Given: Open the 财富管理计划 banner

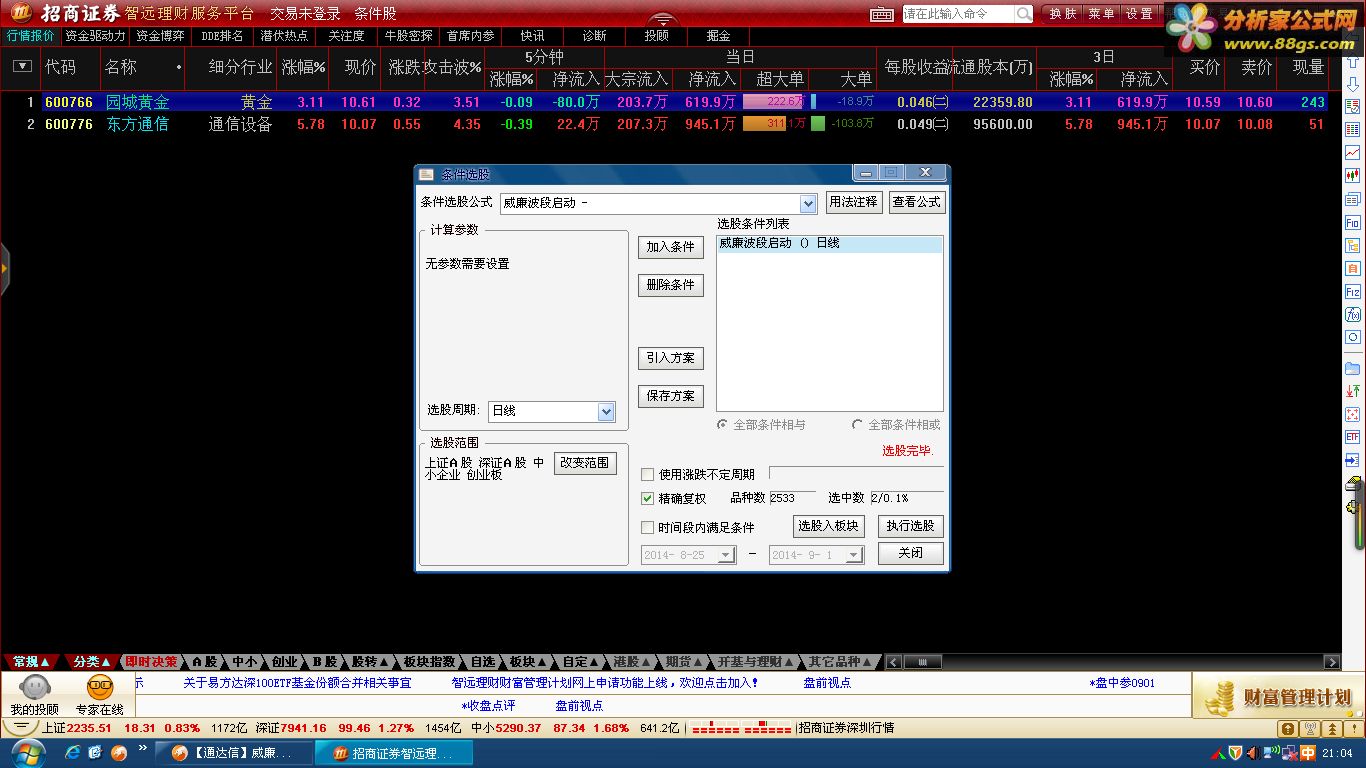Looking at the screenshot, I should pos(1278,696).
